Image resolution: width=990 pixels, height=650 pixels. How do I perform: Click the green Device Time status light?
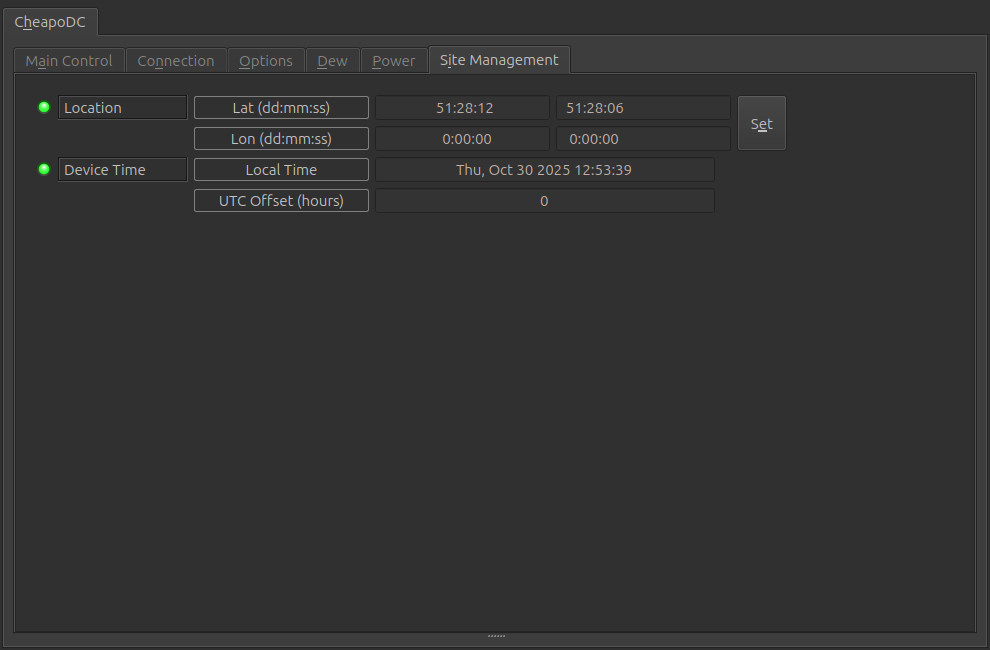(x=44, y=169)
